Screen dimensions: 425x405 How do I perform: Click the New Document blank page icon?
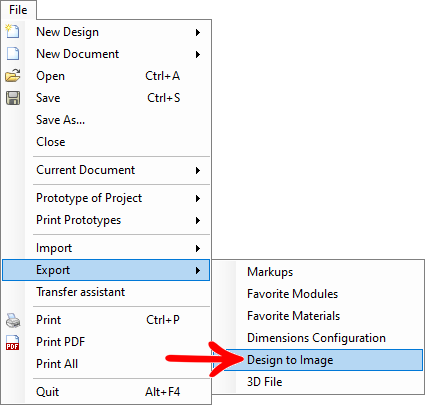tap(13, 54)
